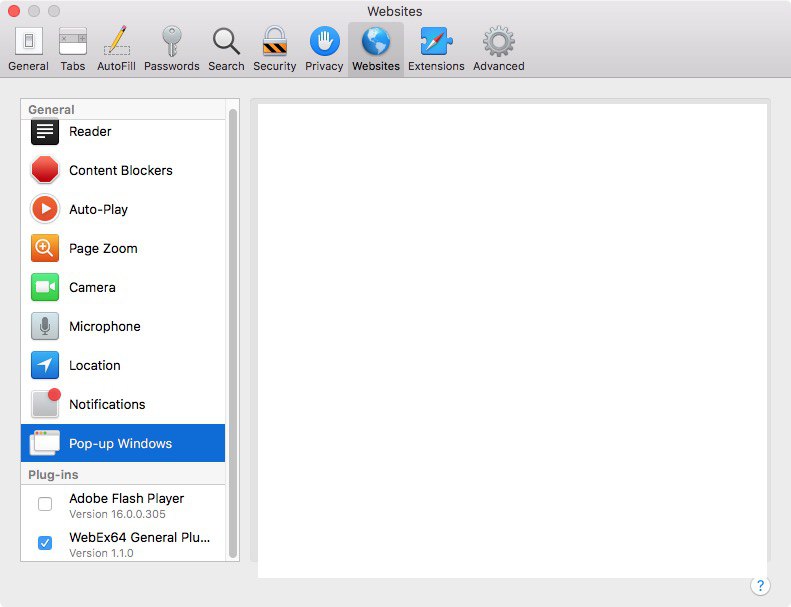Enable the Adobe Flash Player checkbox

45,504
